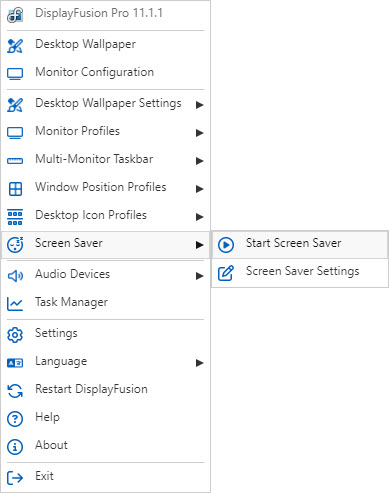The width and height of the screenshot is (389, 493).
Task: Launch Task Manager from the menu
Action: (105, 304)
